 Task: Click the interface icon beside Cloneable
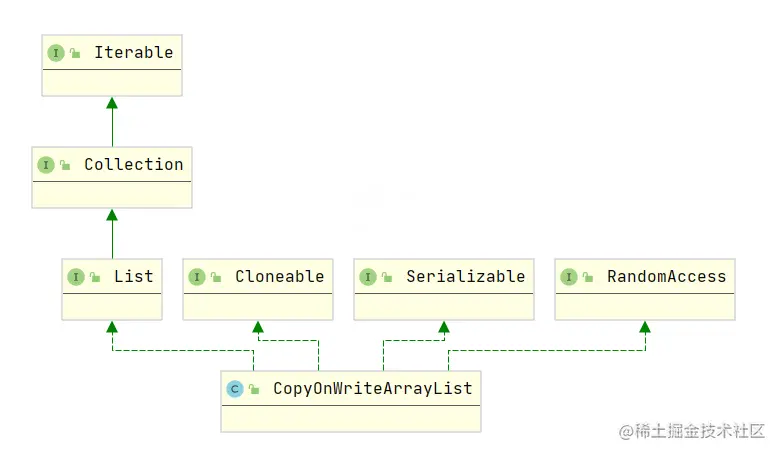tap(197, 277)
